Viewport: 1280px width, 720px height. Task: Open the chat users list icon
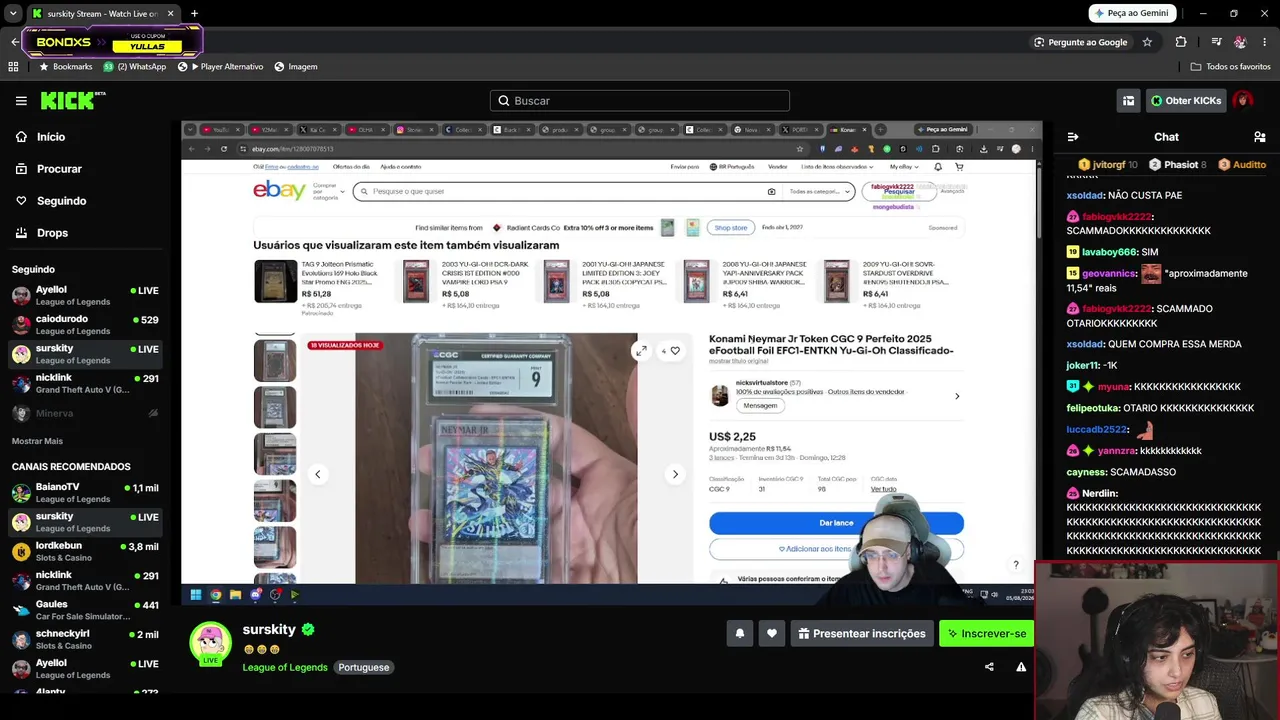pos(1260,137)
